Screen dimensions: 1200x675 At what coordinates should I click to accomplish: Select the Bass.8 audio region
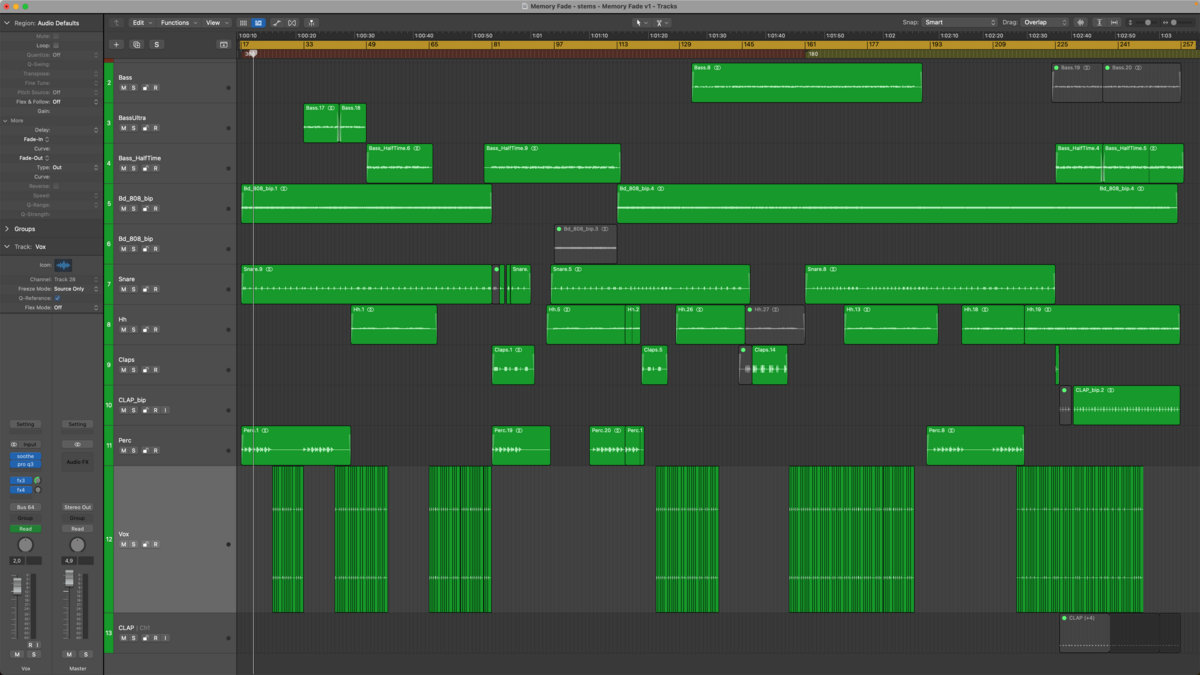click(806, 83)
